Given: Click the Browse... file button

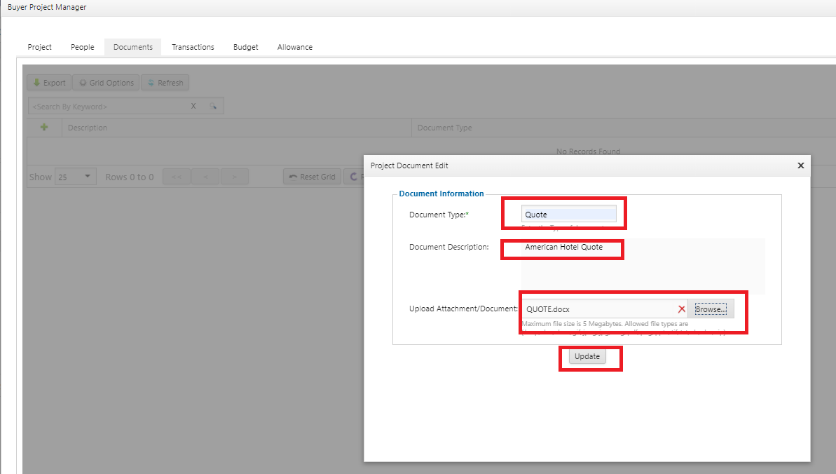Looking at the screenshot, I should (x=710, y=309).
